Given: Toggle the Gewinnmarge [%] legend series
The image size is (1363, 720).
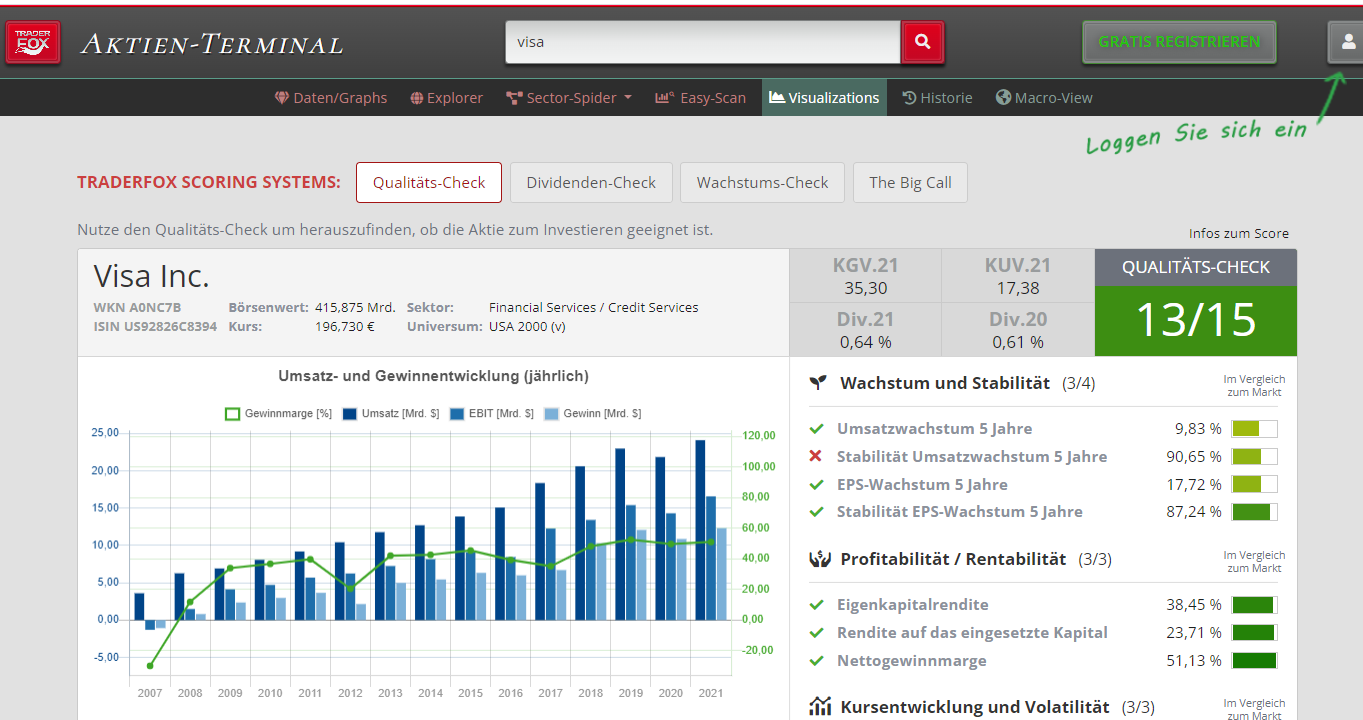Looking at the screenshot, I should pyautogui.click(x=278, y=413).
